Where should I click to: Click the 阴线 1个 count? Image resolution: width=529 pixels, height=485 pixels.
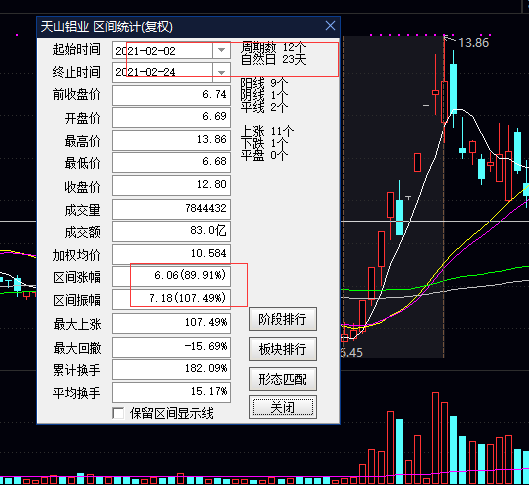264,95
